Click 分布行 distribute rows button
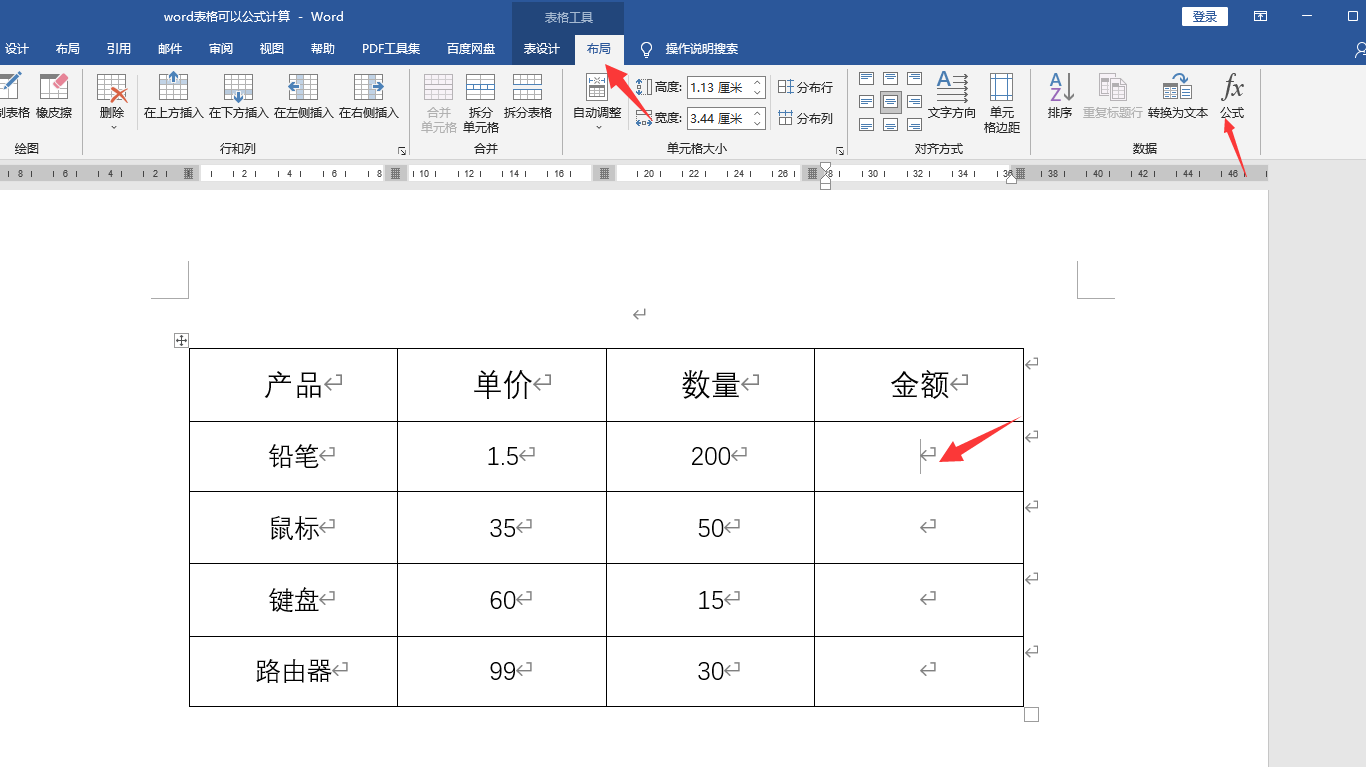 tap(806, 88)
